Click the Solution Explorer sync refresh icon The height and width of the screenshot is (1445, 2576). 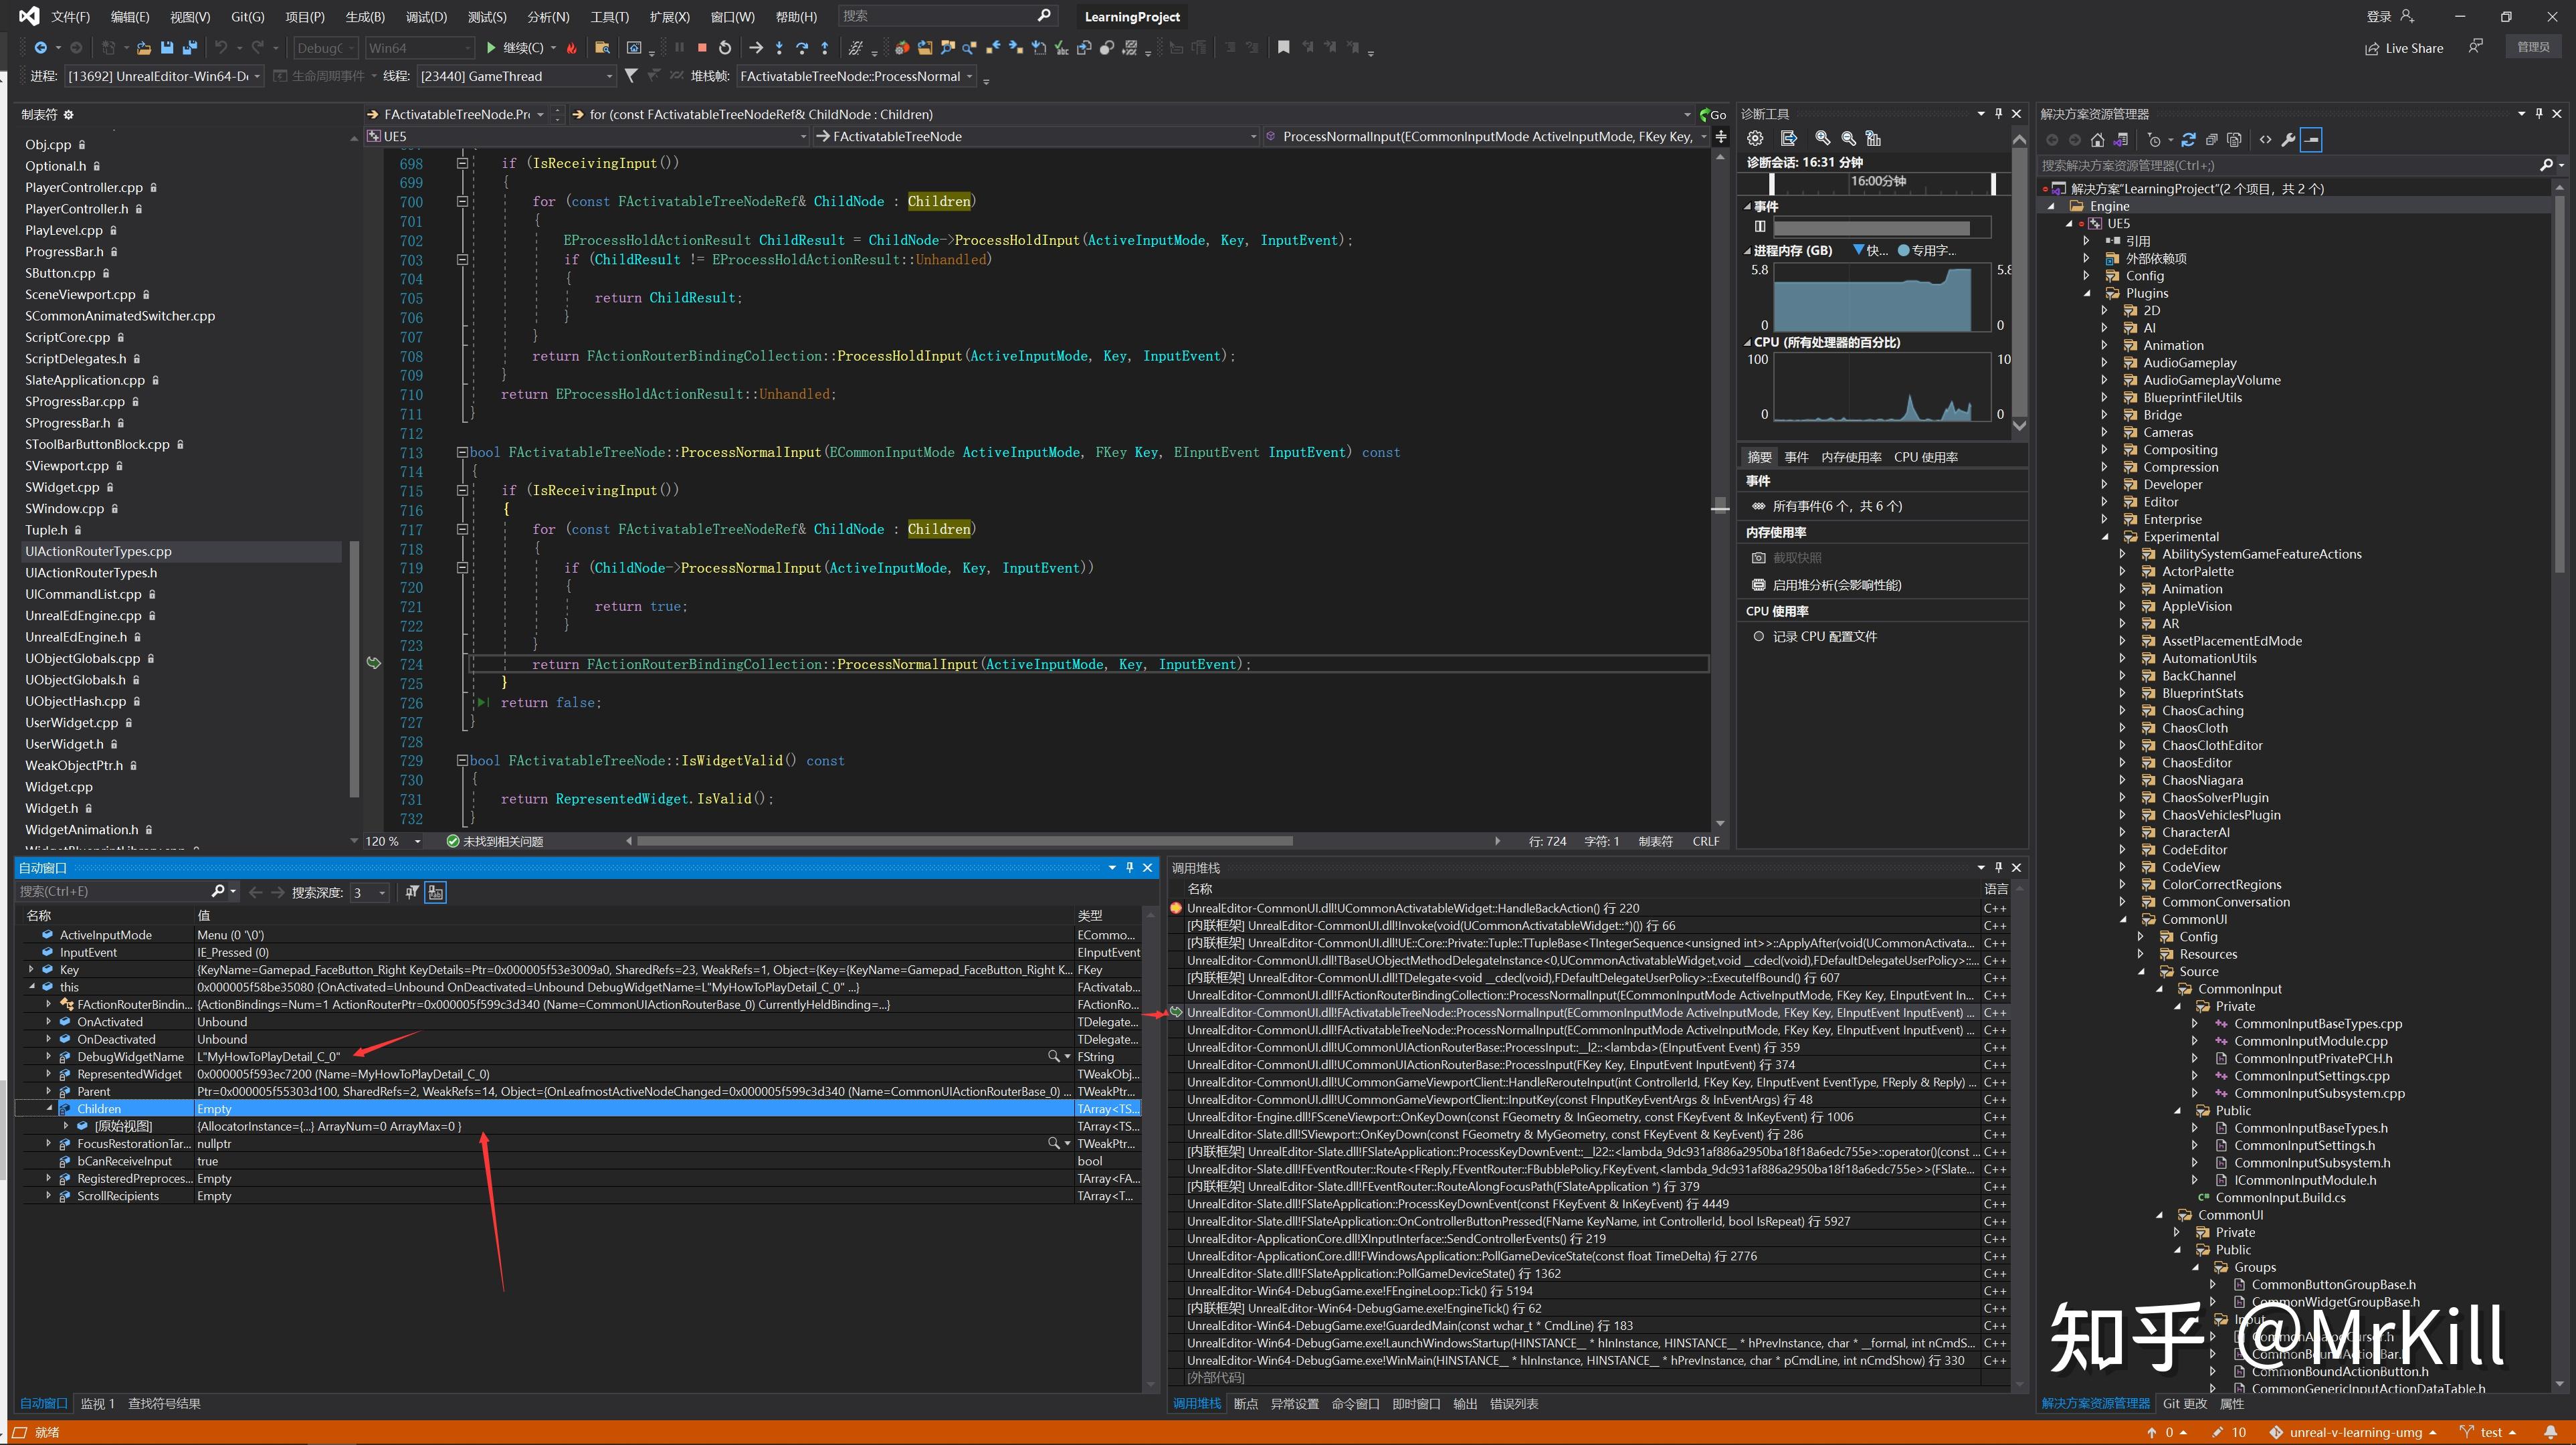[2189, 140]
